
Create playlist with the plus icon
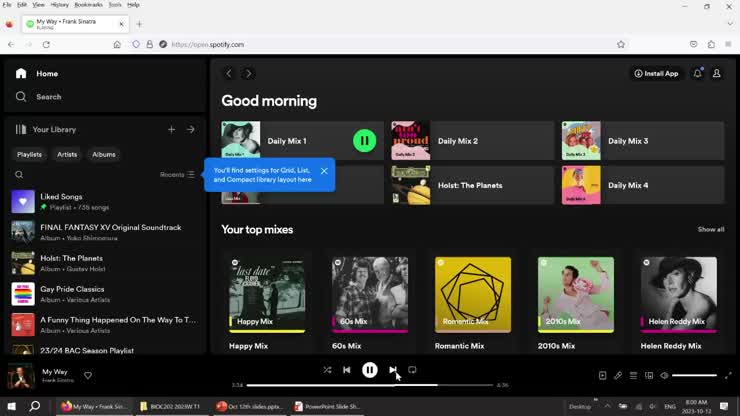tap(171, 129)
